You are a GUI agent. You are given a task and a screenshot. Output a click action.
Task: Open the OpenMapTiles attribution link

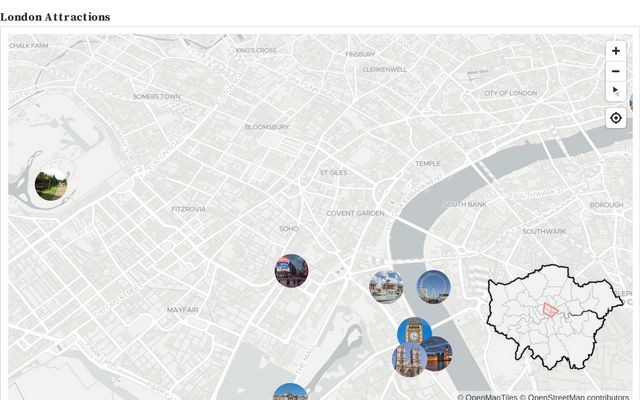point(491,397)
